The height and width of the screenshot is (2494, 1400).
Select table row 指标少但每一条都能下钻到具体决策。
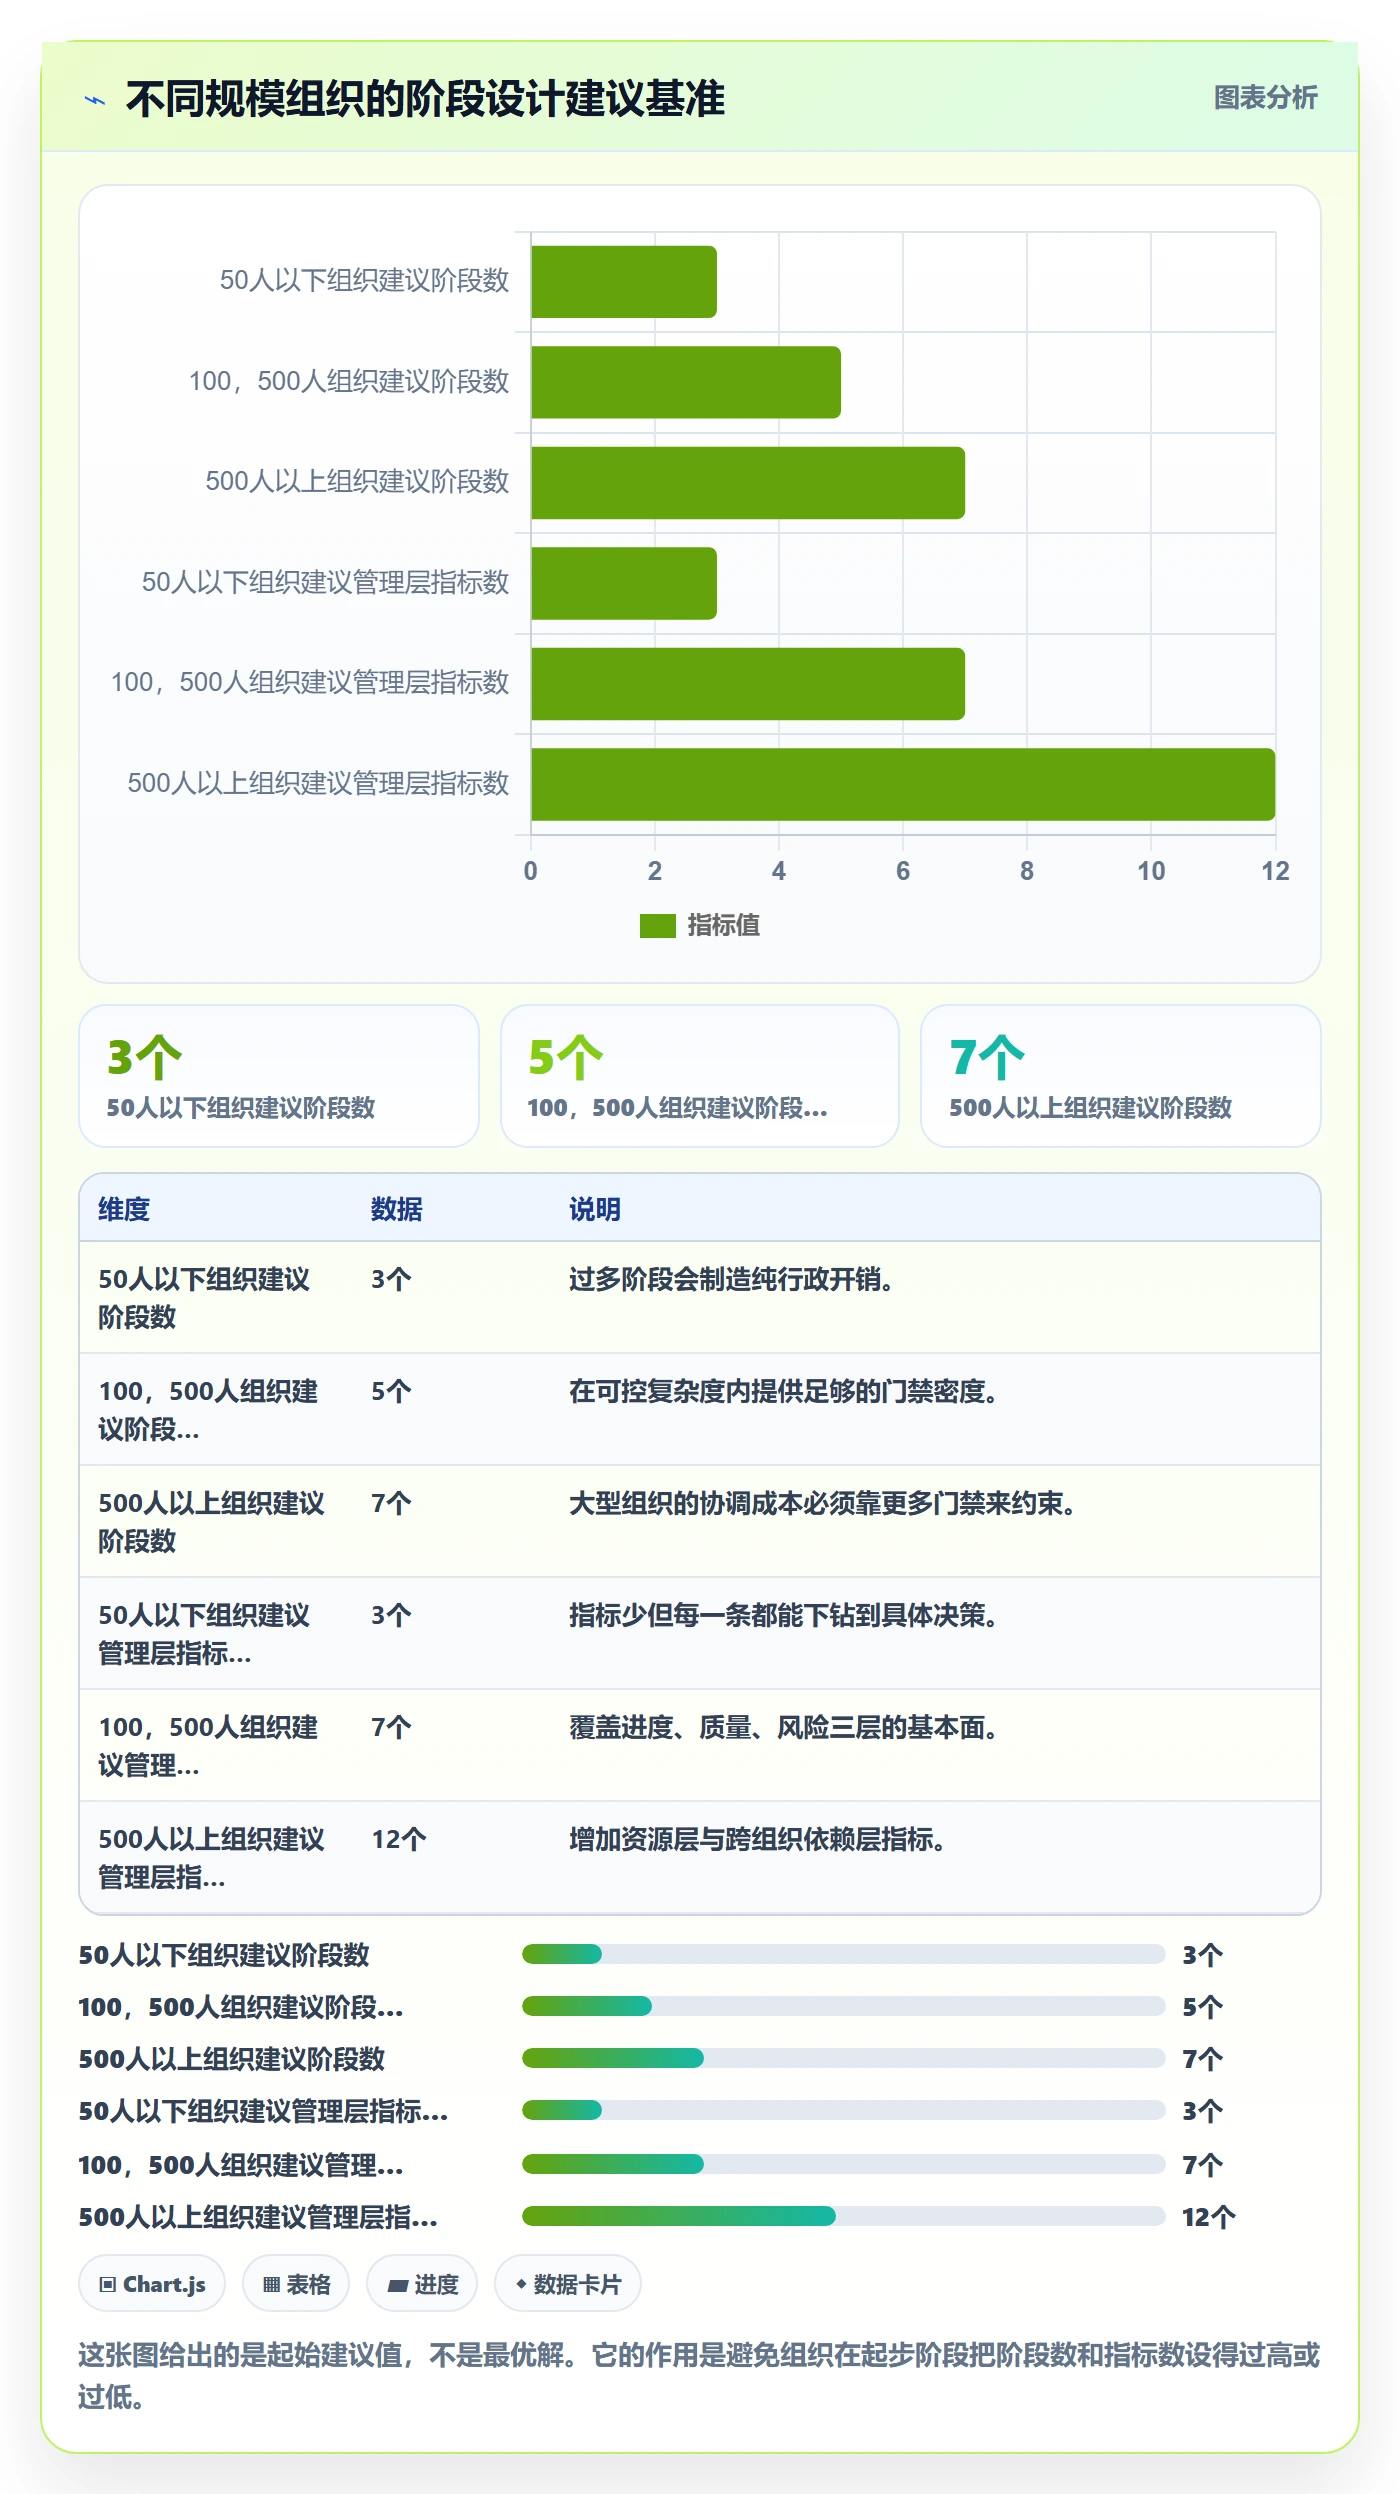click(700, 1634)
